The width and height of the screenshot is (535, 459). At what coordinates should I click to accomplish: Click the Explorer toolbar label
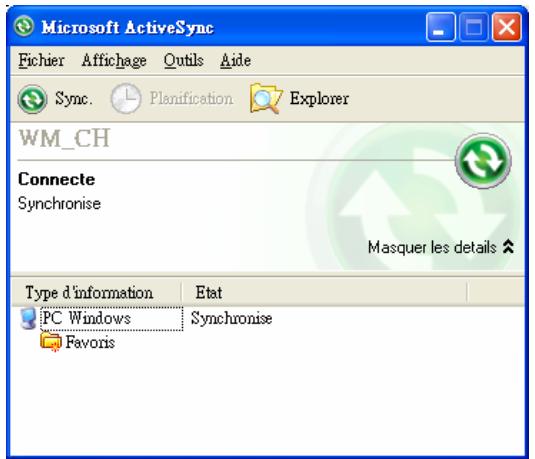coord(319,99)
